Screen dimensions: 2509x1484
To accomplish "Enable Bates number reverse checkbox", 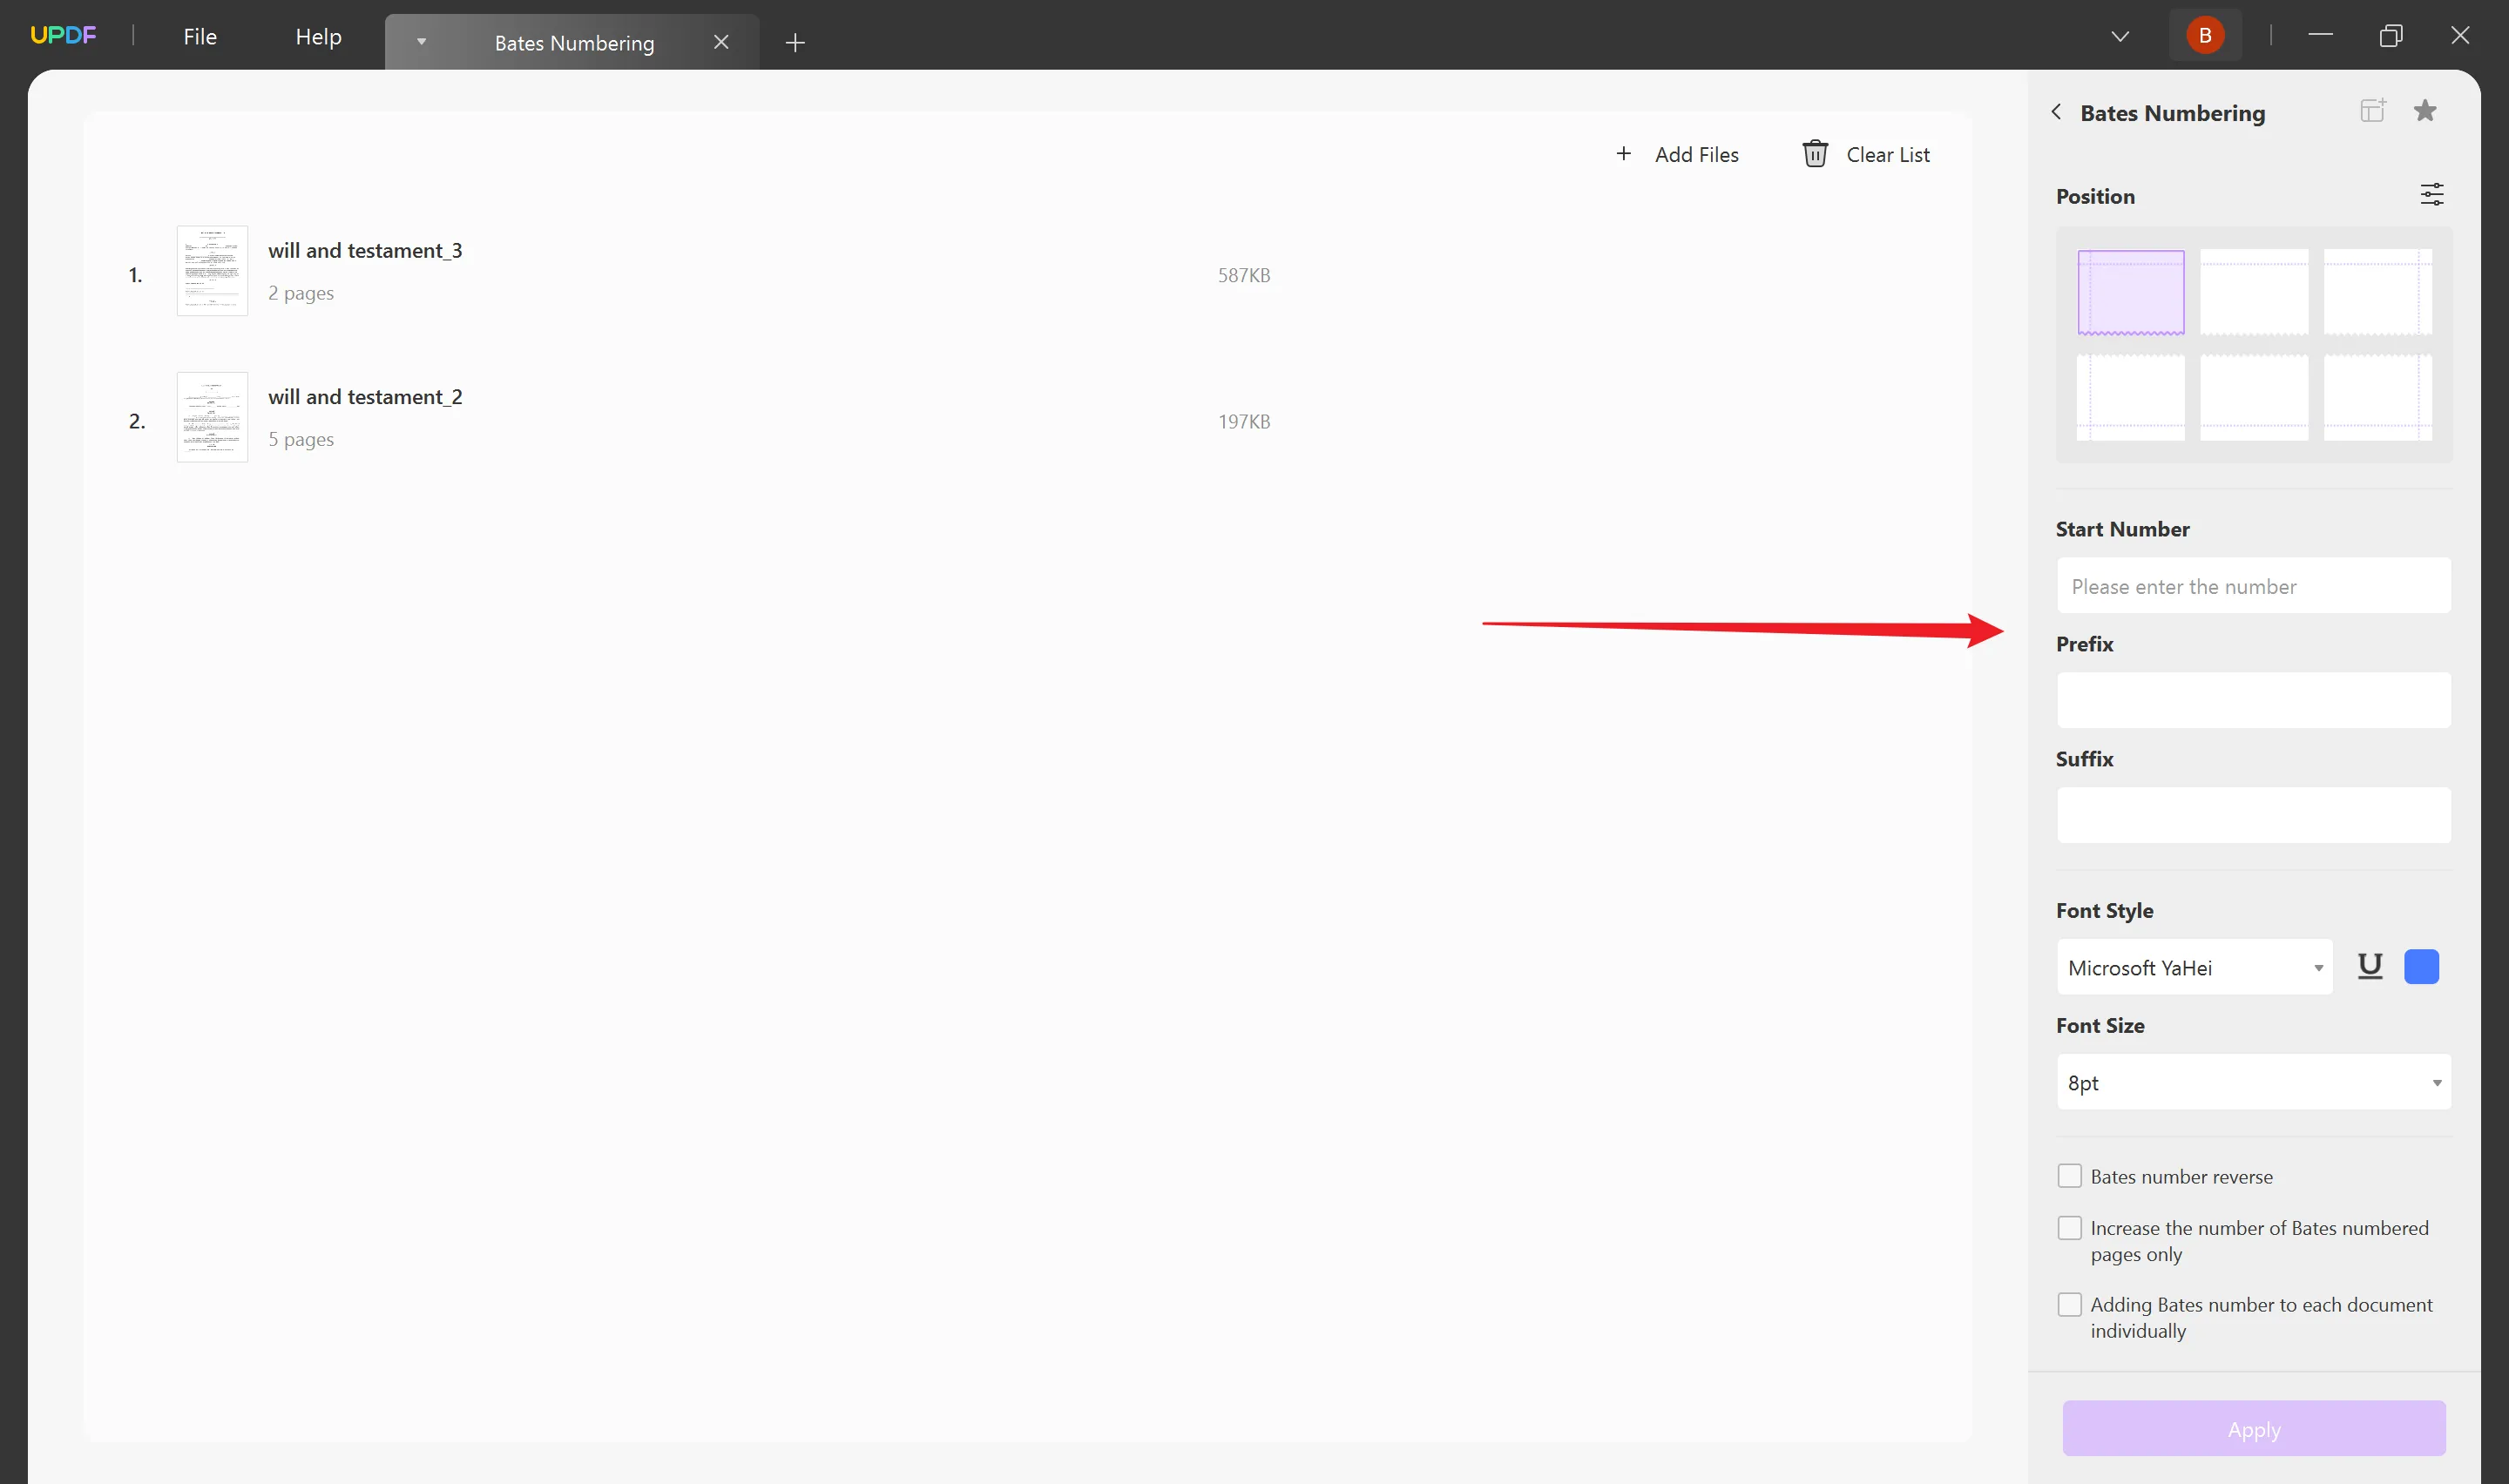I will pos(2069,1173).
